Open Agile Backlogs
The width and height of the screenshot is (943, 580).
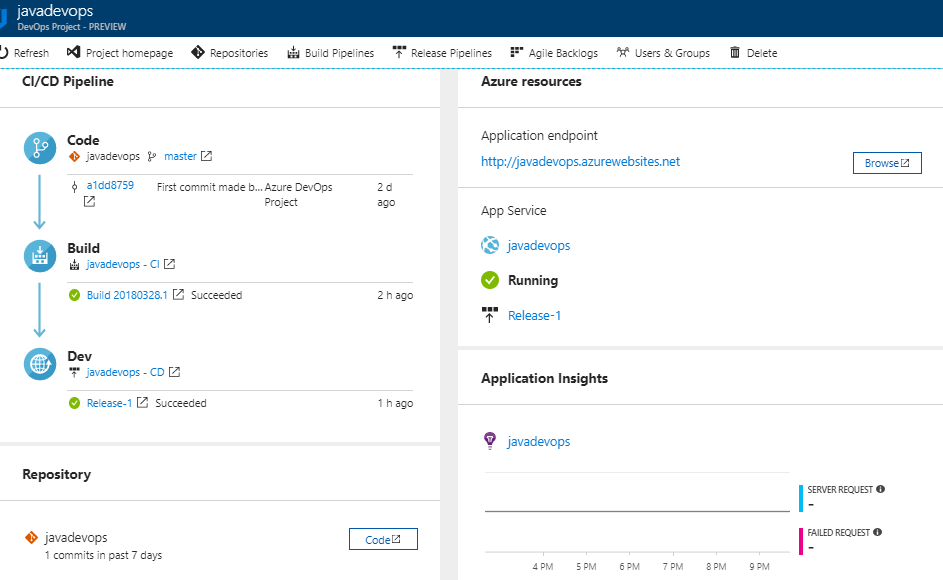[x=554, y=53]
